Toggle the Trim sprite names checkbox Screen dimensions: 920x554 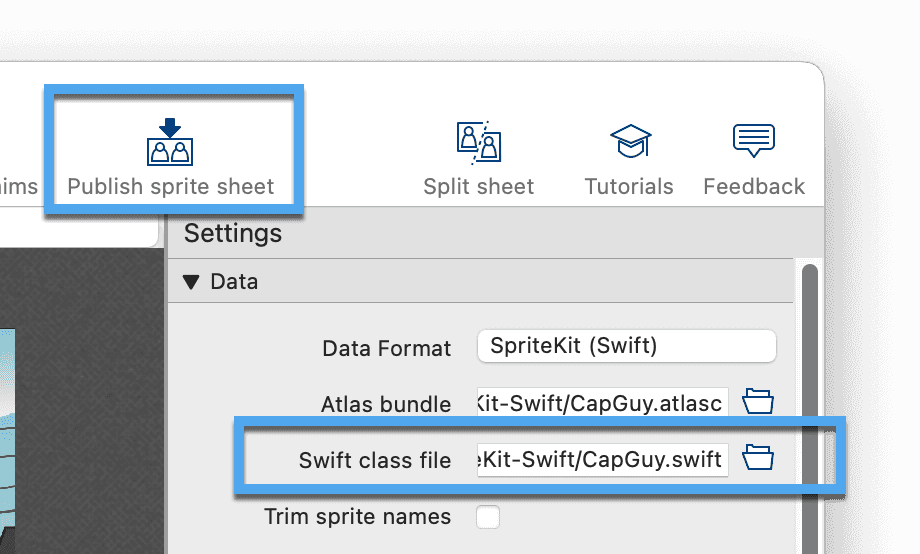click(x=488, y=517)
